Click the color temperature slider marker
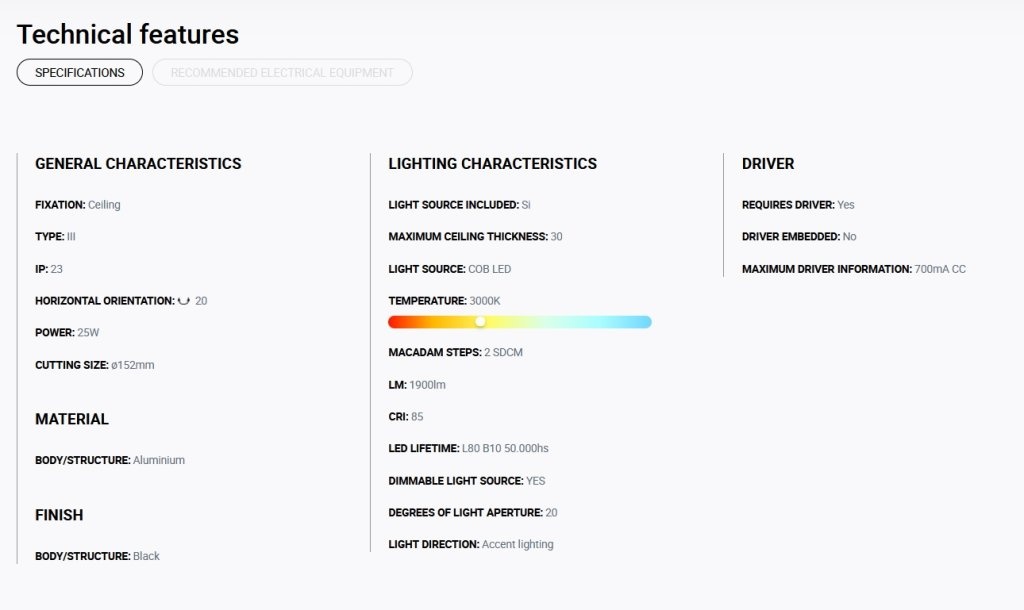 coord(480,321)
